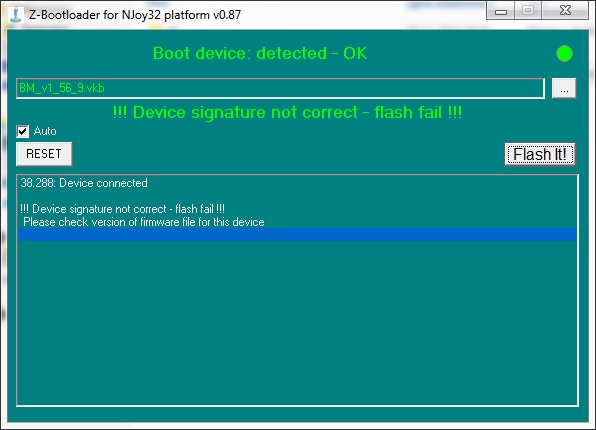The image size is (596, 430).
Task: Select the 'Please check version of firmware' log line
Action: click(x=144, y=222)
